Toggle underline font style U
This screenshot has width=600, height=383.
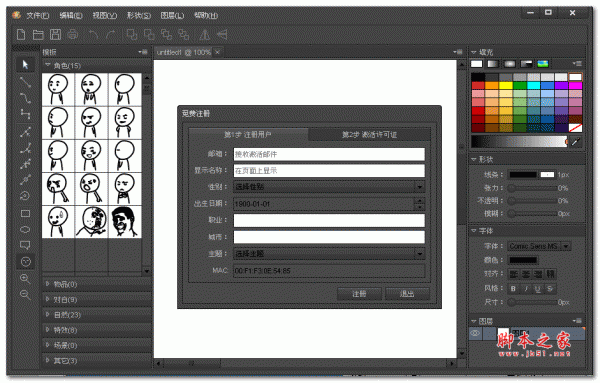coord(538,289)
